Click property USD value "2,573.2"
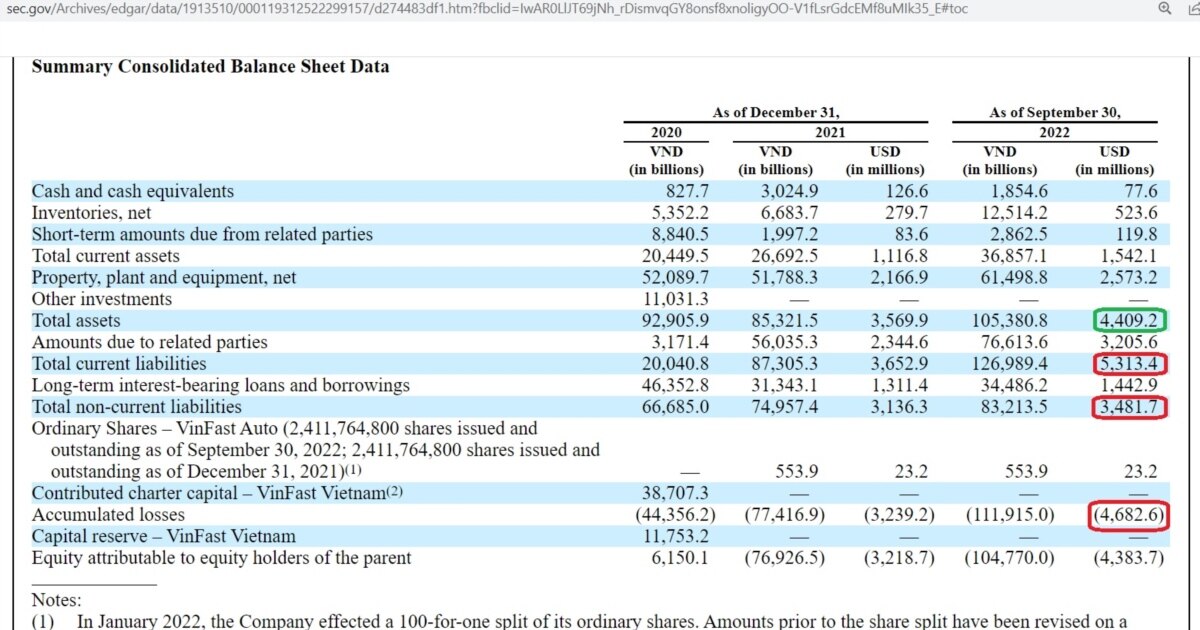The image size is (1200, 630). (x=1128, y=278)
